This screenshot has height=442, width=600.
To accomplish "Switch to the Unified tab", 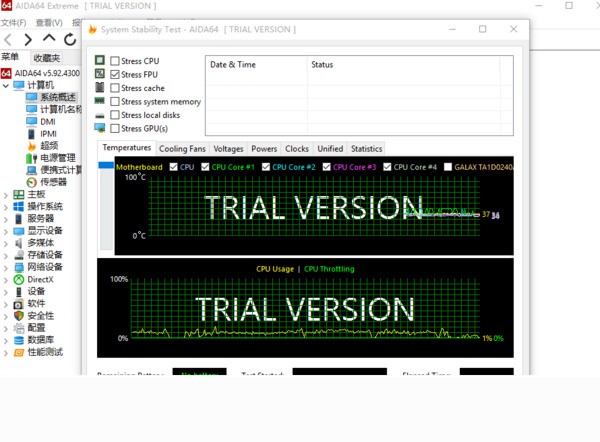I will pyautogui.click(x=330, y=148).
